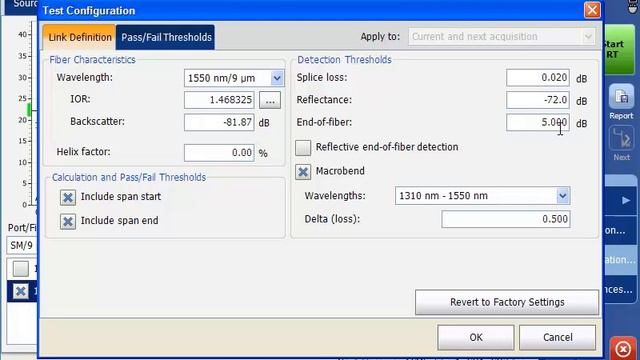The height and width of the screenshot is (360, 640).
Task: Confirm with the OK button
Action: [x=476, y=337]
